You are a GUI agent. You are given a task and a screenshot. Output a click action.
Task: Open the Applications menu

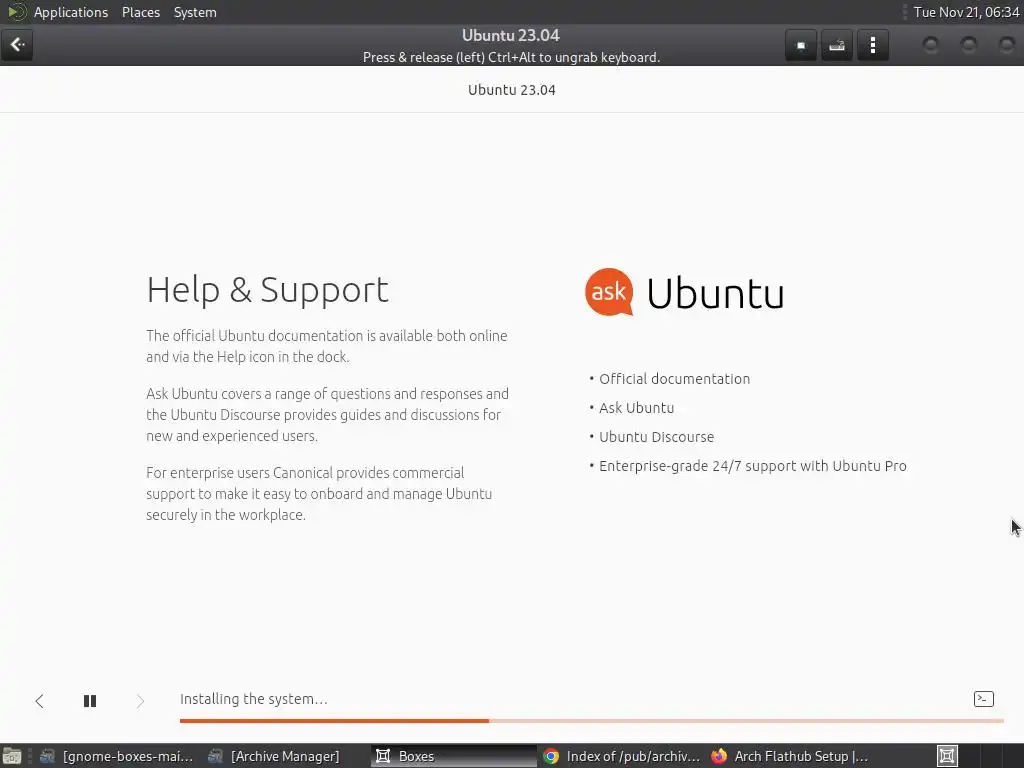(71, 12)
